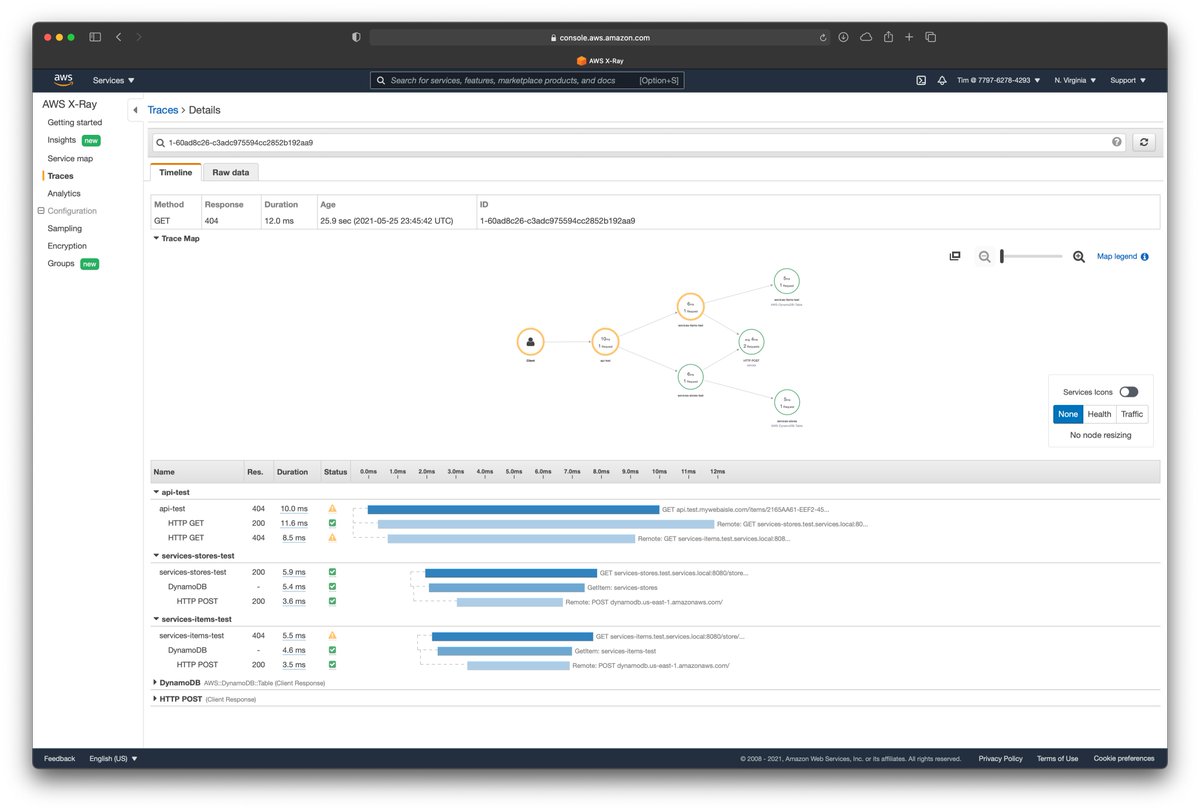The height and width of the screenshot is (812, 1200).
Task: Open the Support dropdown
Action: click(x=1128, y=80)
